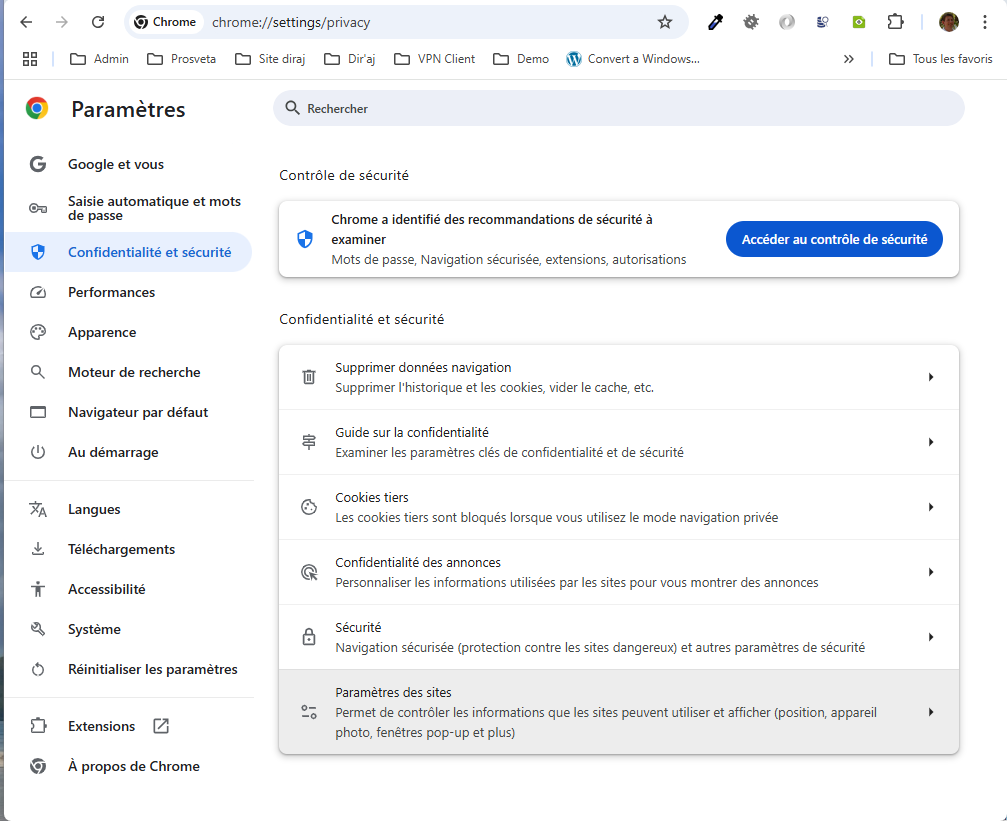This screenshot has width=1007, height=821.
Task: Open Navigateur par défaut settings
Action: 128,412
